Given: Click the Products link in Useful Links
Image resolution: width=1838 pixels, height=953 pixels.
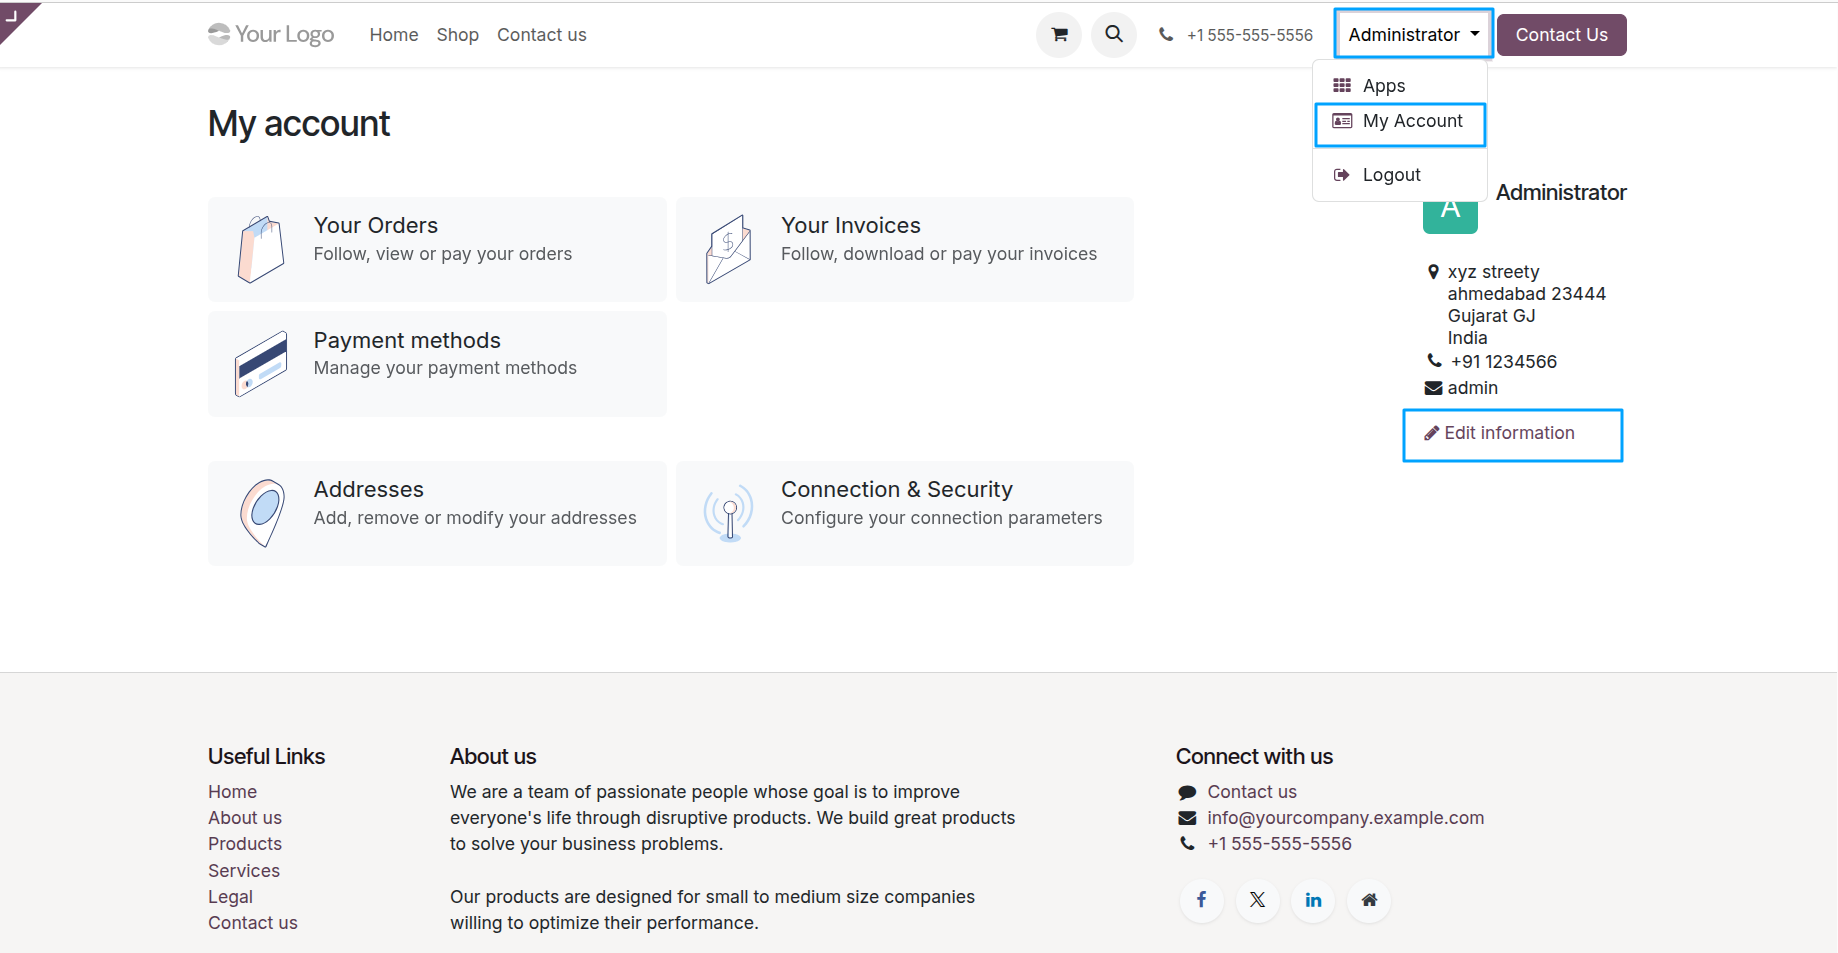Looking at the screenshot, I should point(245,843).
